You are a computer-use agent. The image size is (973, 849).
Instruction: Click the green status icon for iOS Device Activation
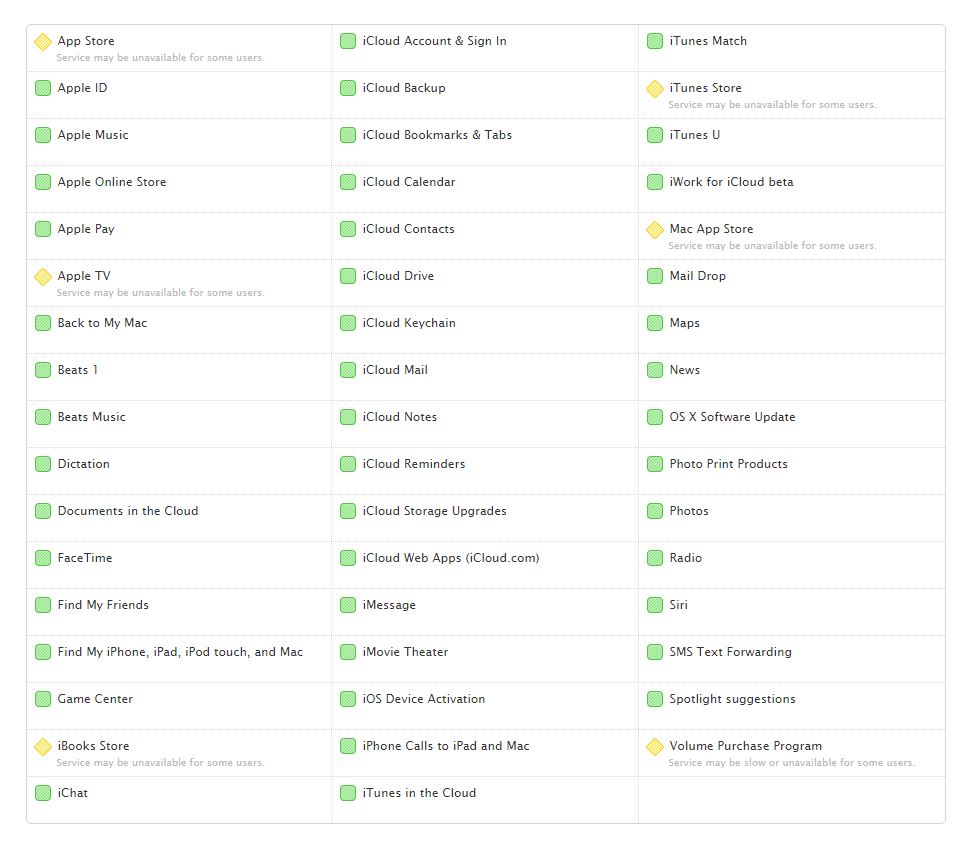[348, 699]
